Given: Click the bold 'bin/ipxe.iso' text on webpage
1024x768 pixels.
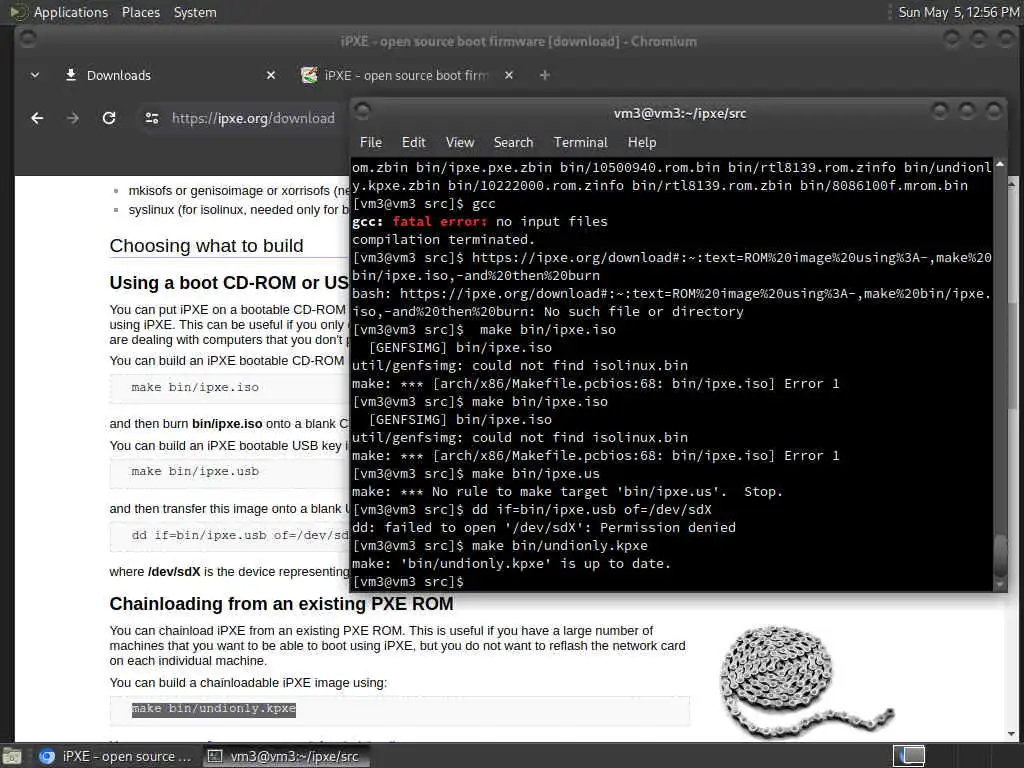Looking at the screenshot, I should pos(227,424).
